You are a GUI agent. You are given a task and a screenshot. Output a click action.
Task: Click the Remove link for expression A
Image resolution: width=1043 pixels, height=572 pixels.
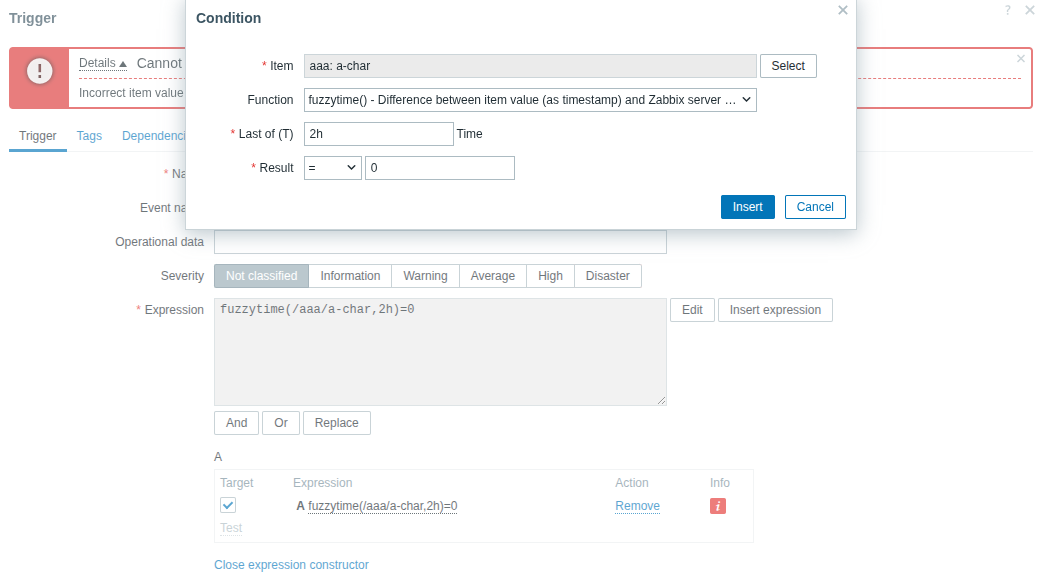click(x=637, y=506)
